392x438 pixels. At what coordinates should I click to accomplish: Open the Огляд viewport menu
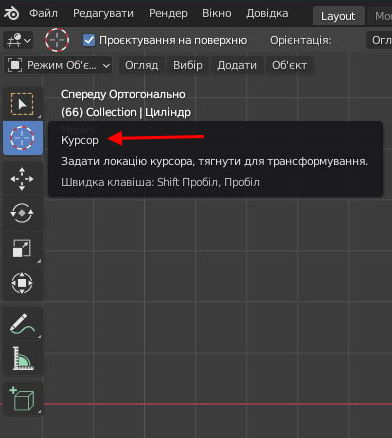(142, 65)
